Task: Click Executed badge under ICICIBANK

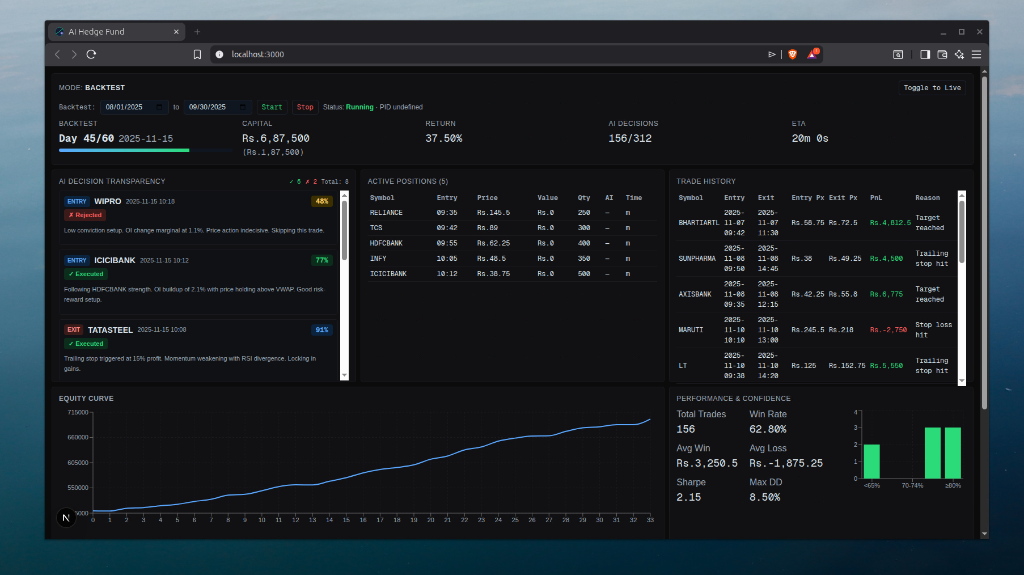Action: [x=86, y=274]
